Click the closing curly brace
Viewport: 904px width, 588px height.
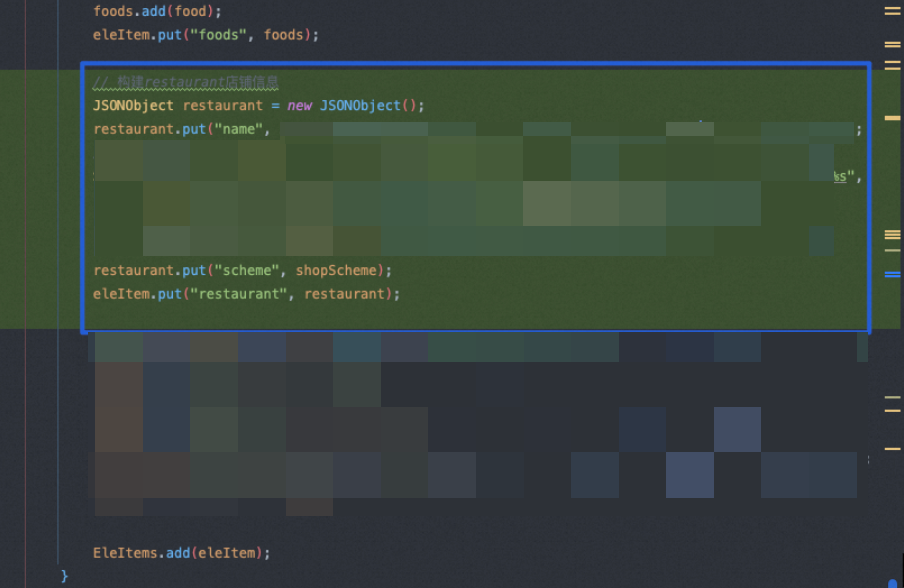click(65, 576)
